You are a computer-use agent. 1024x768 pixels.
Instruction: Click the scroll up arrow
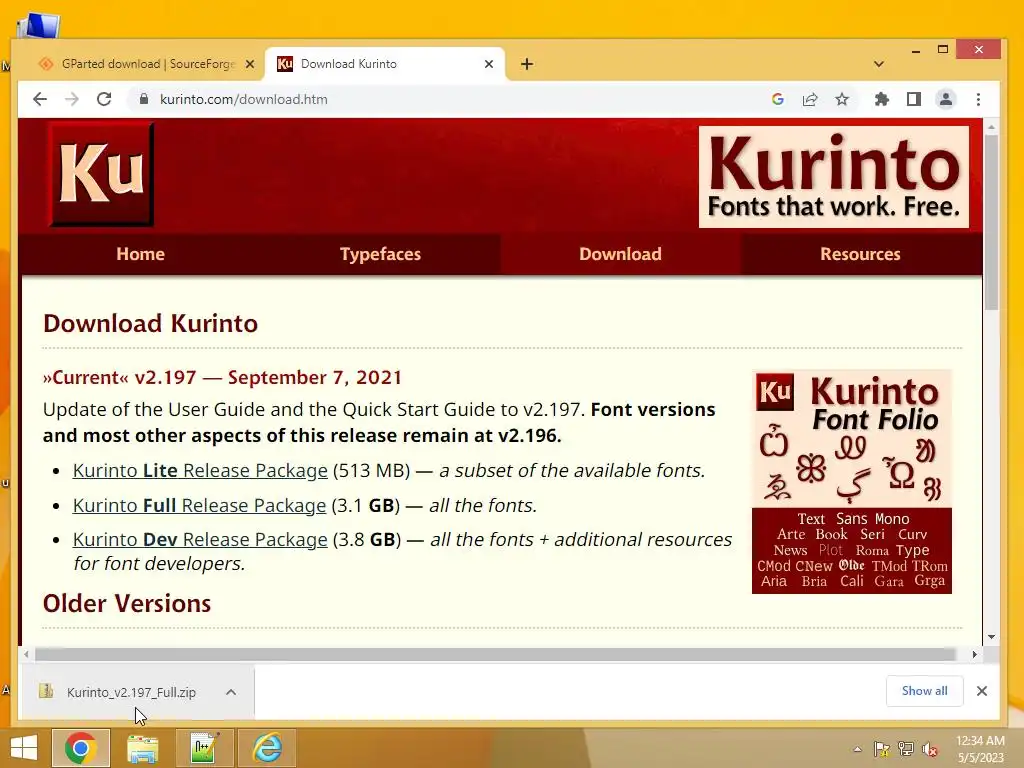coord(991,127)
